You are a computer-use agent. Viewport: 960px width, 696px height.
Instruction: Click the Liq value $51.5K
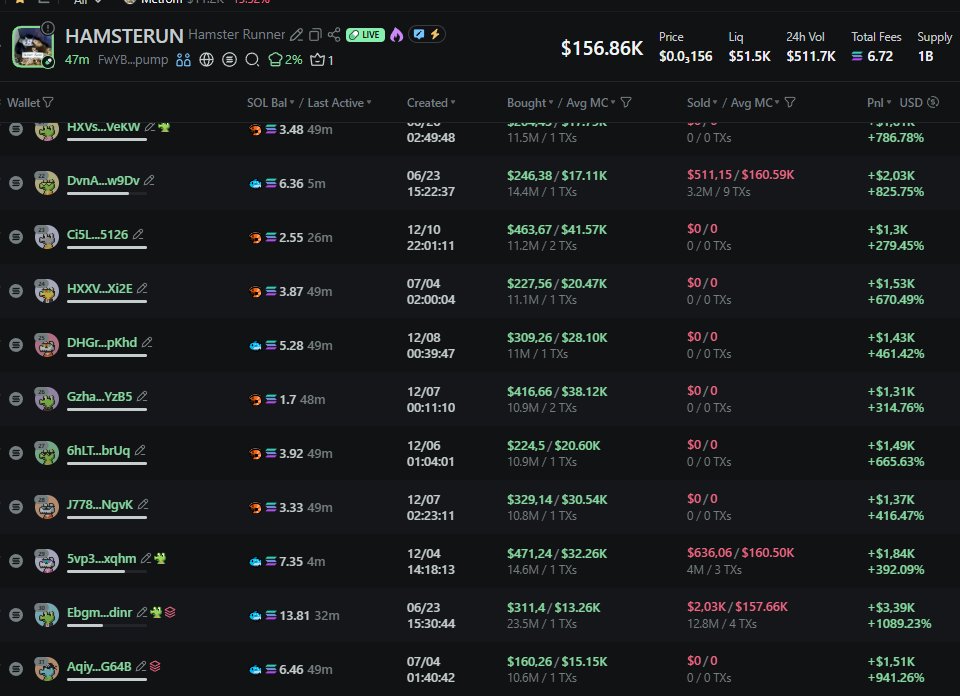(749, 56)
